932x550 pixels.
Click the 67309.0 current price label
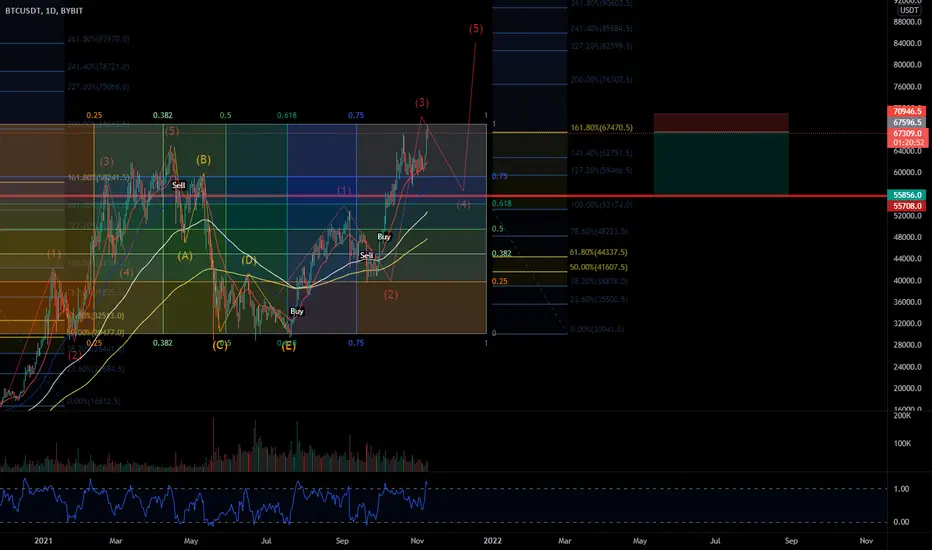(907, 134)
